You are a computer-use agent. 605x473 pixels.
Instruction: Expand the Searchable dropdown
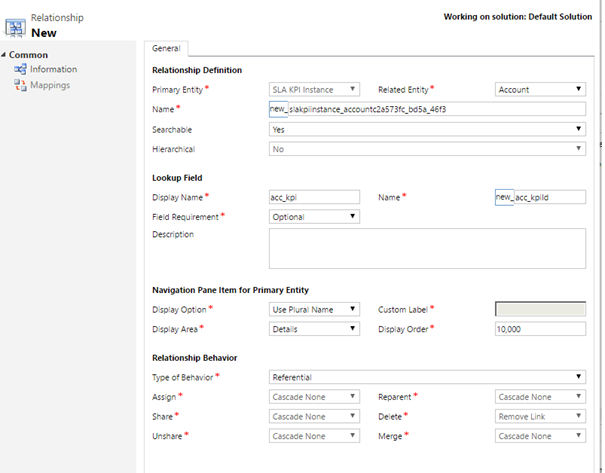click(x=427, y=129)
